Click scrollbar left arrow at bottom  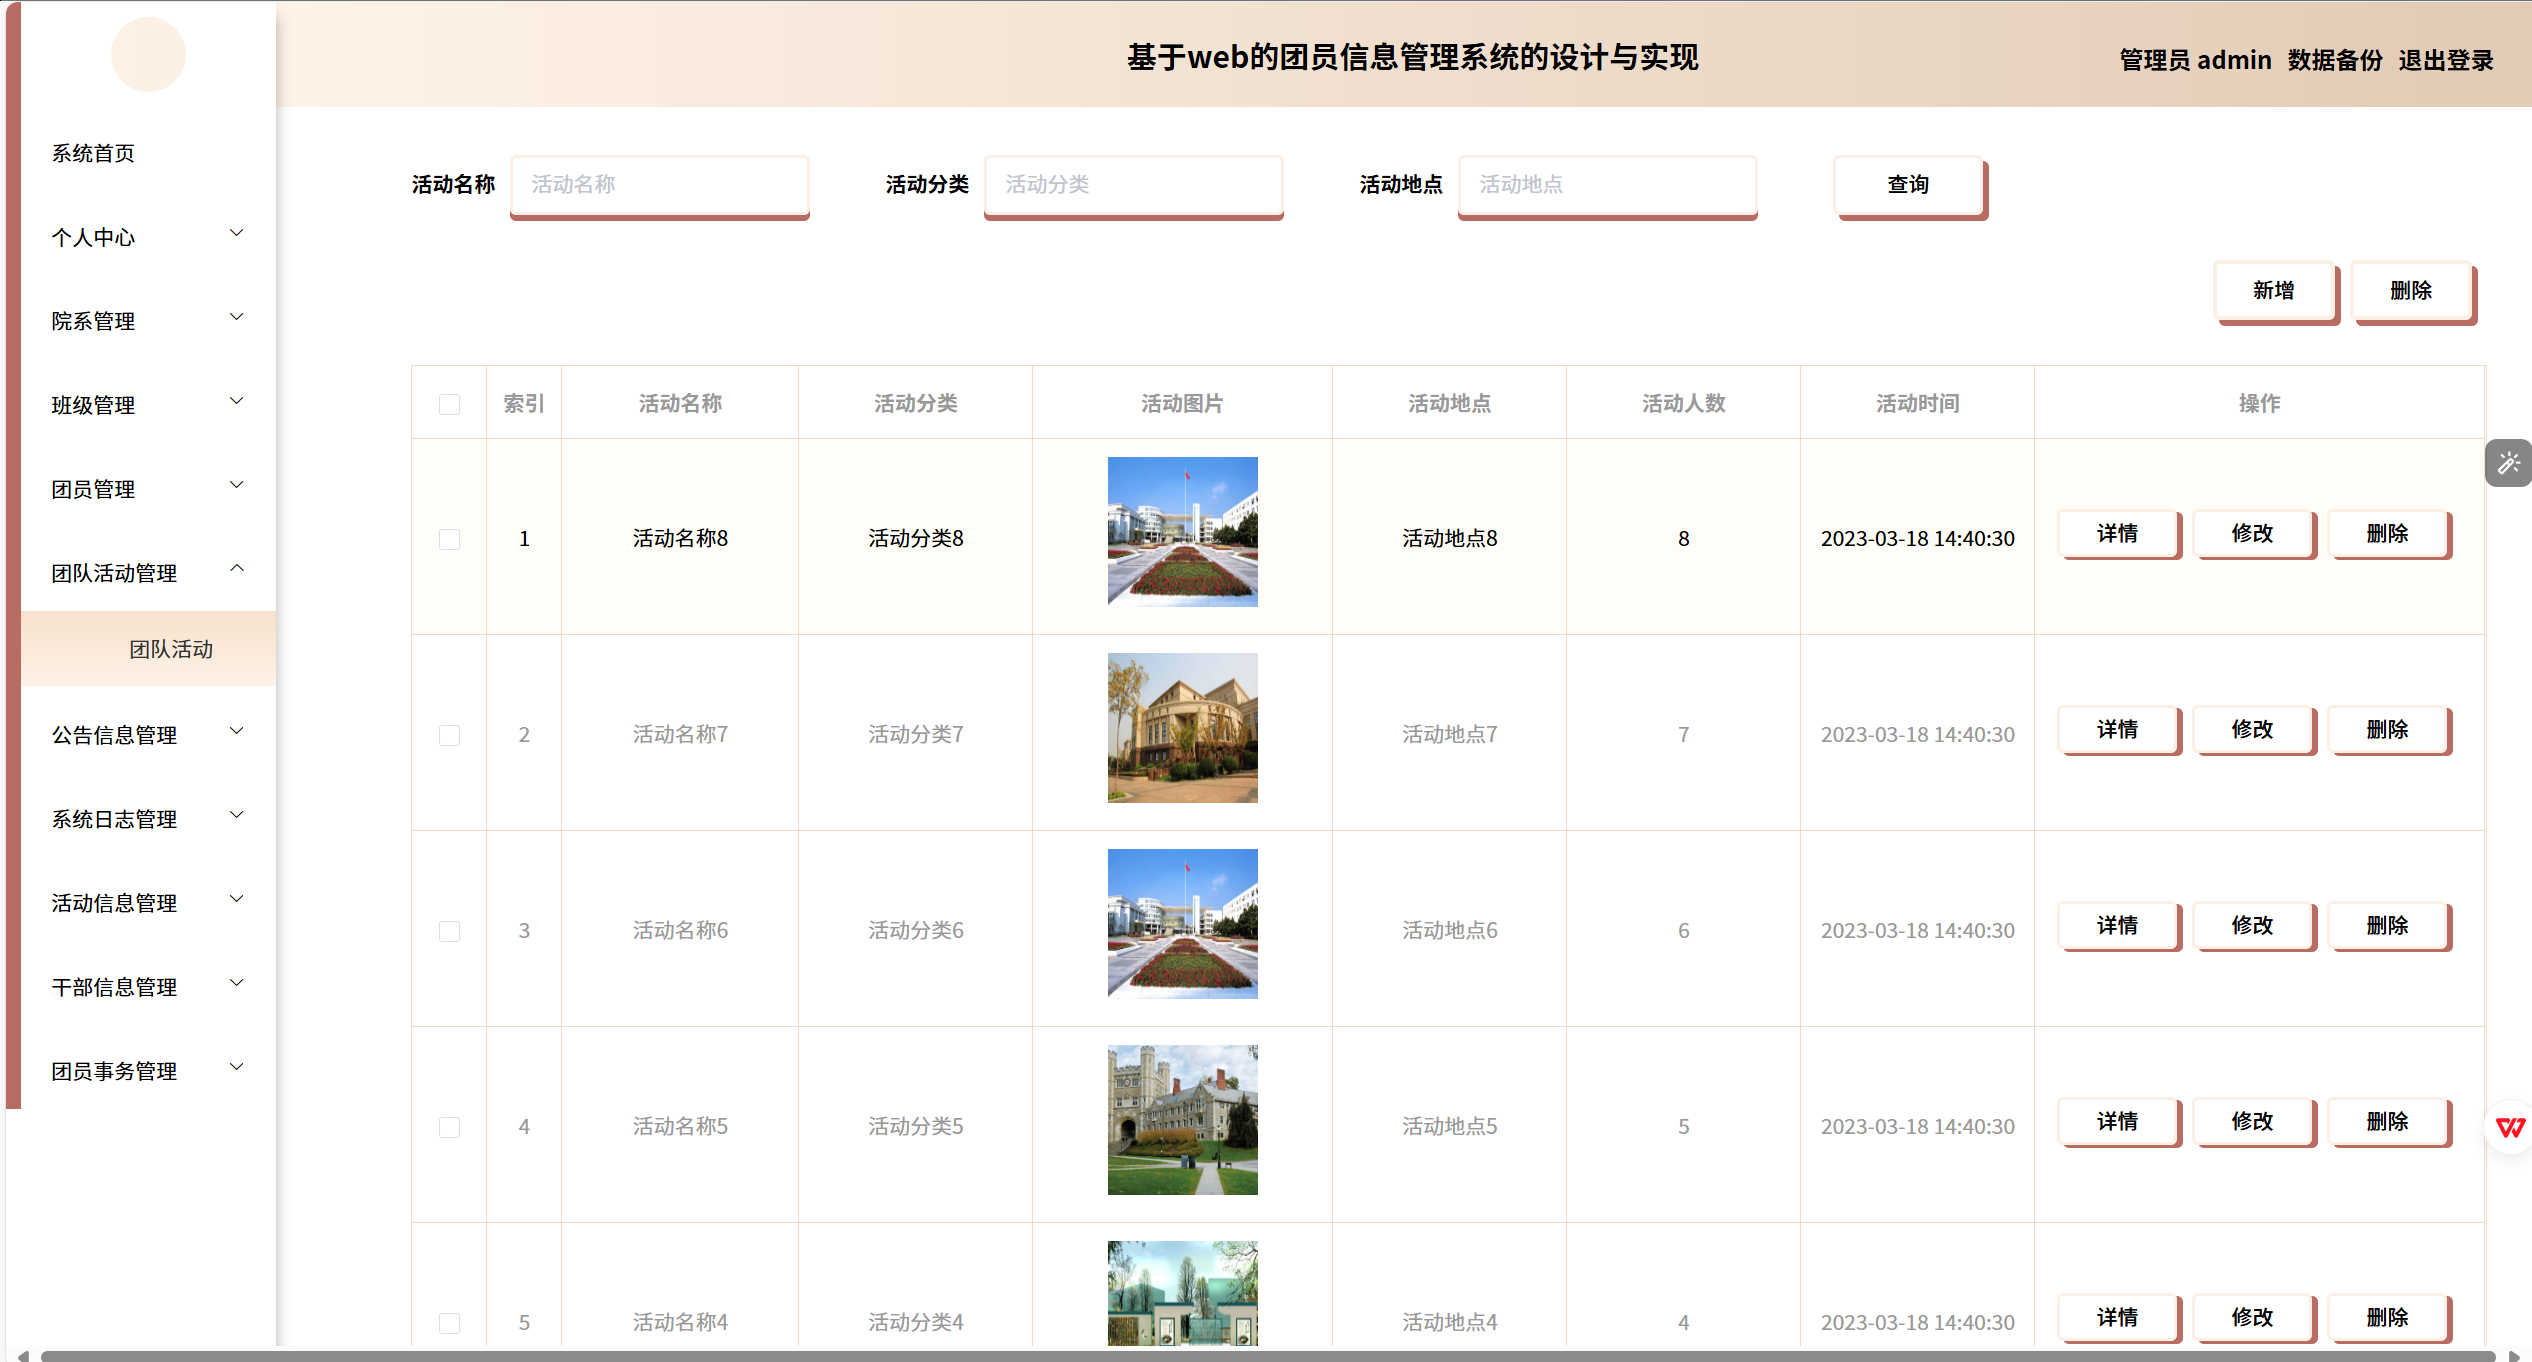pos(23,1355)
